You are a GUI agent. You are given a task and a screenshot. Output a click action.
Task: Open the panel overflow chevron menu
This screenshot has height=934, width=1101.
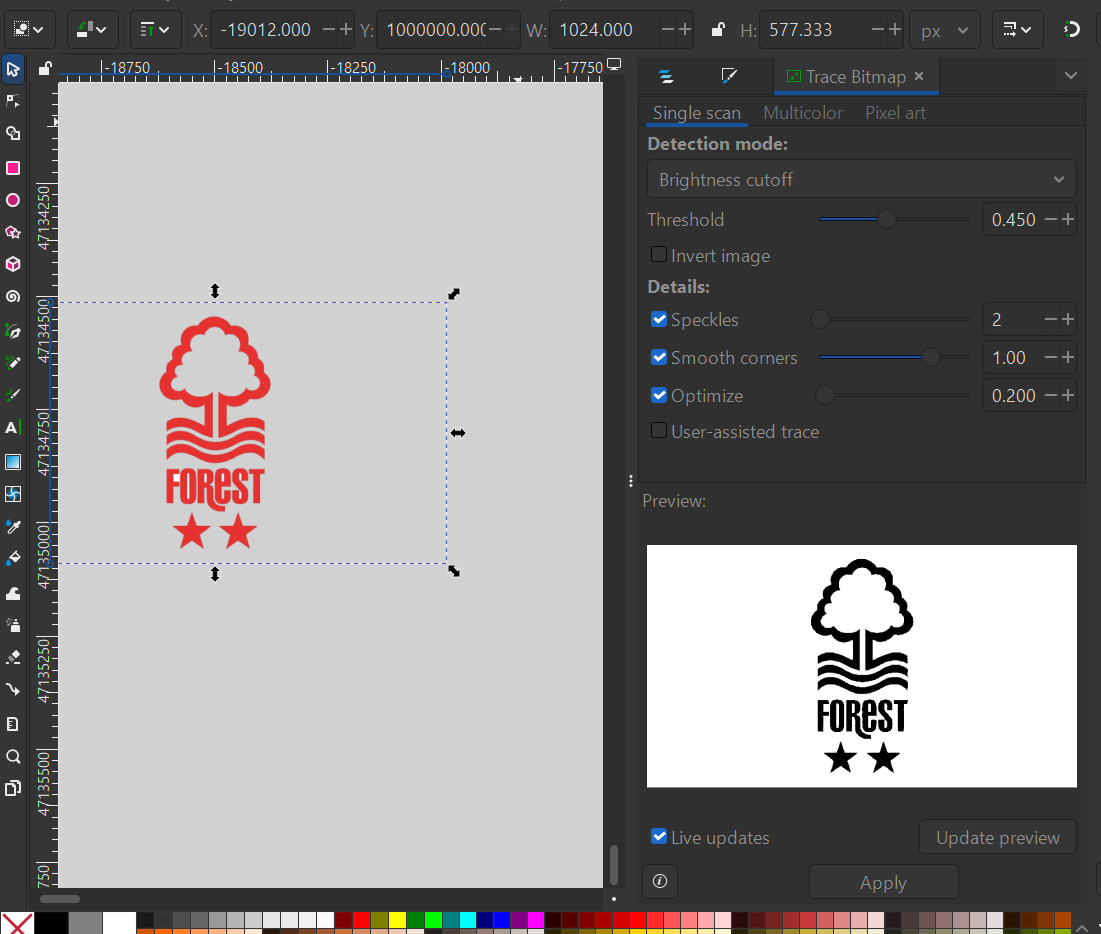1071,76
